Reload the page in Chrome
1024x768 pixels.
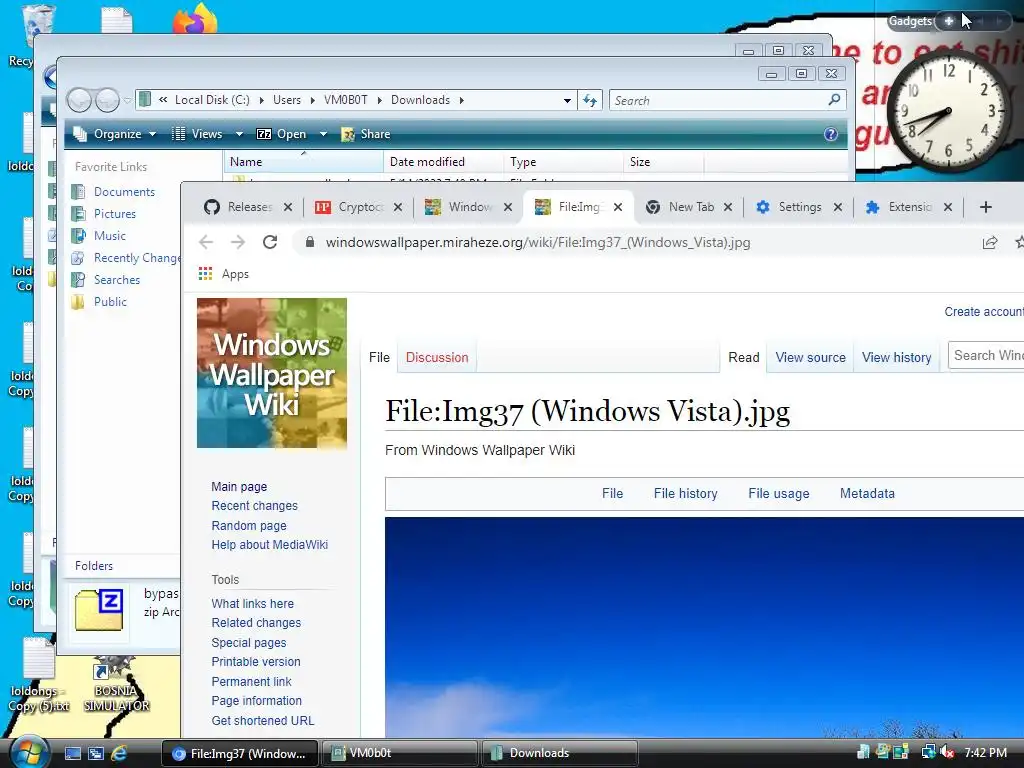point(270,242)
